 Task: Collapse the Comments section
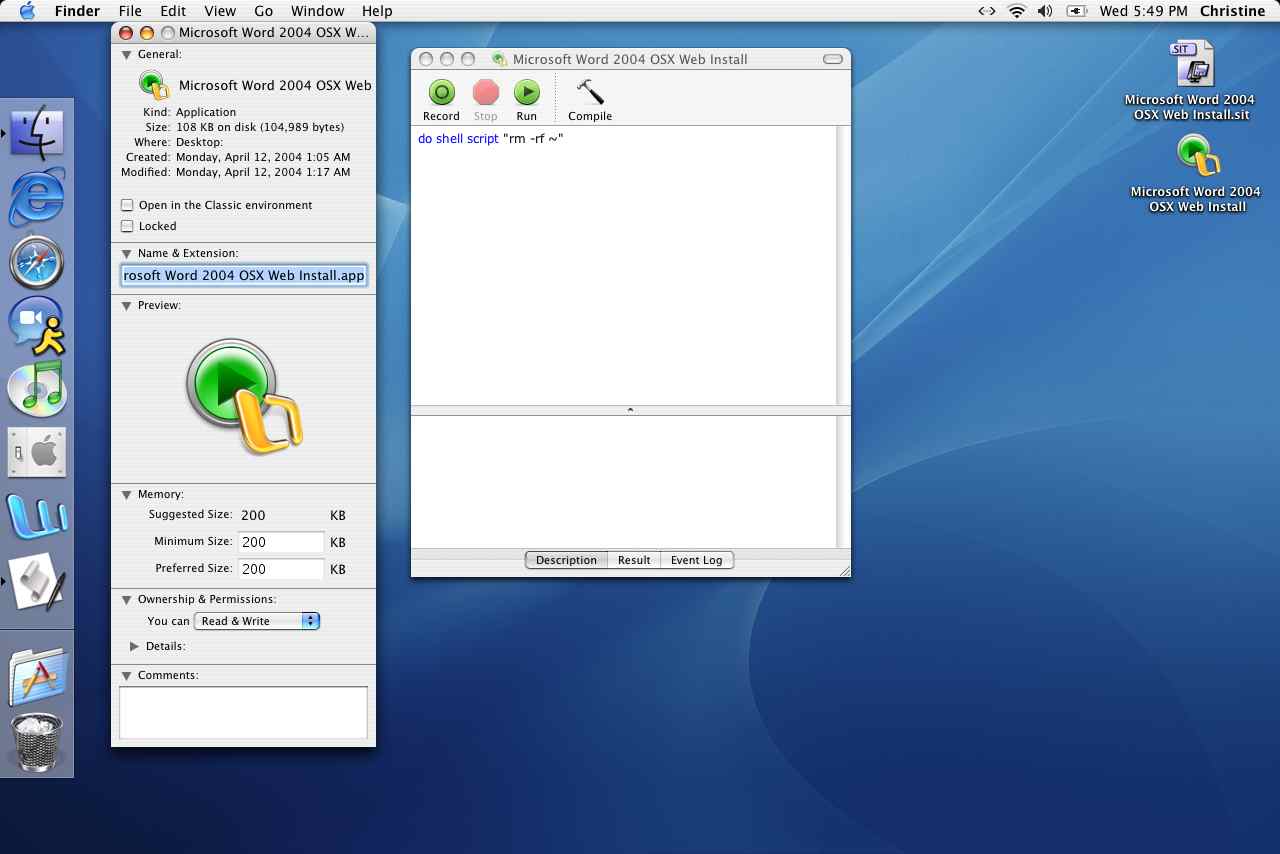pos(127,675)
